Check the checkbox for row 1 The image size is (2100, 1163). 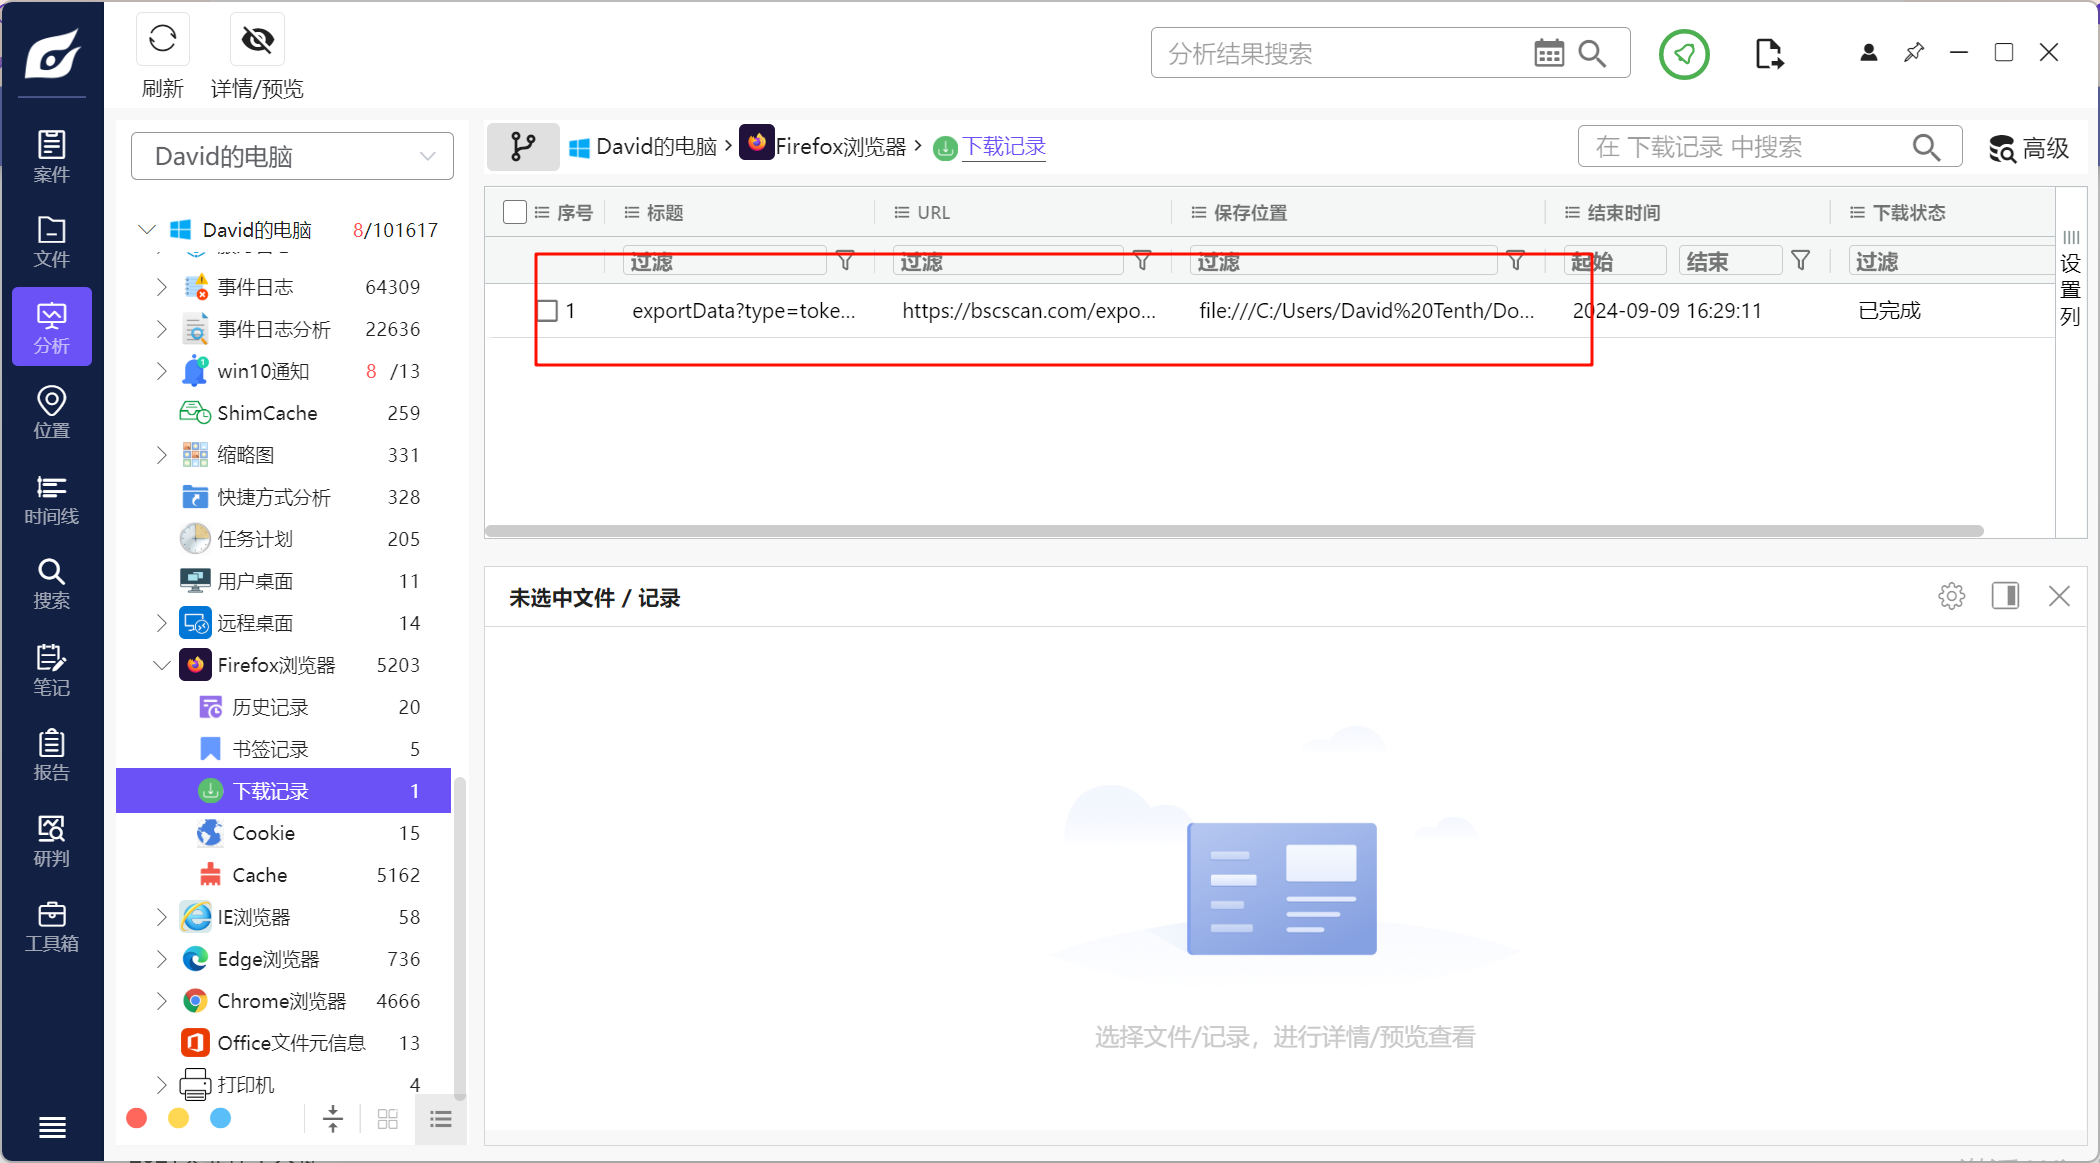pyautogui.click(x=547, y=311)
